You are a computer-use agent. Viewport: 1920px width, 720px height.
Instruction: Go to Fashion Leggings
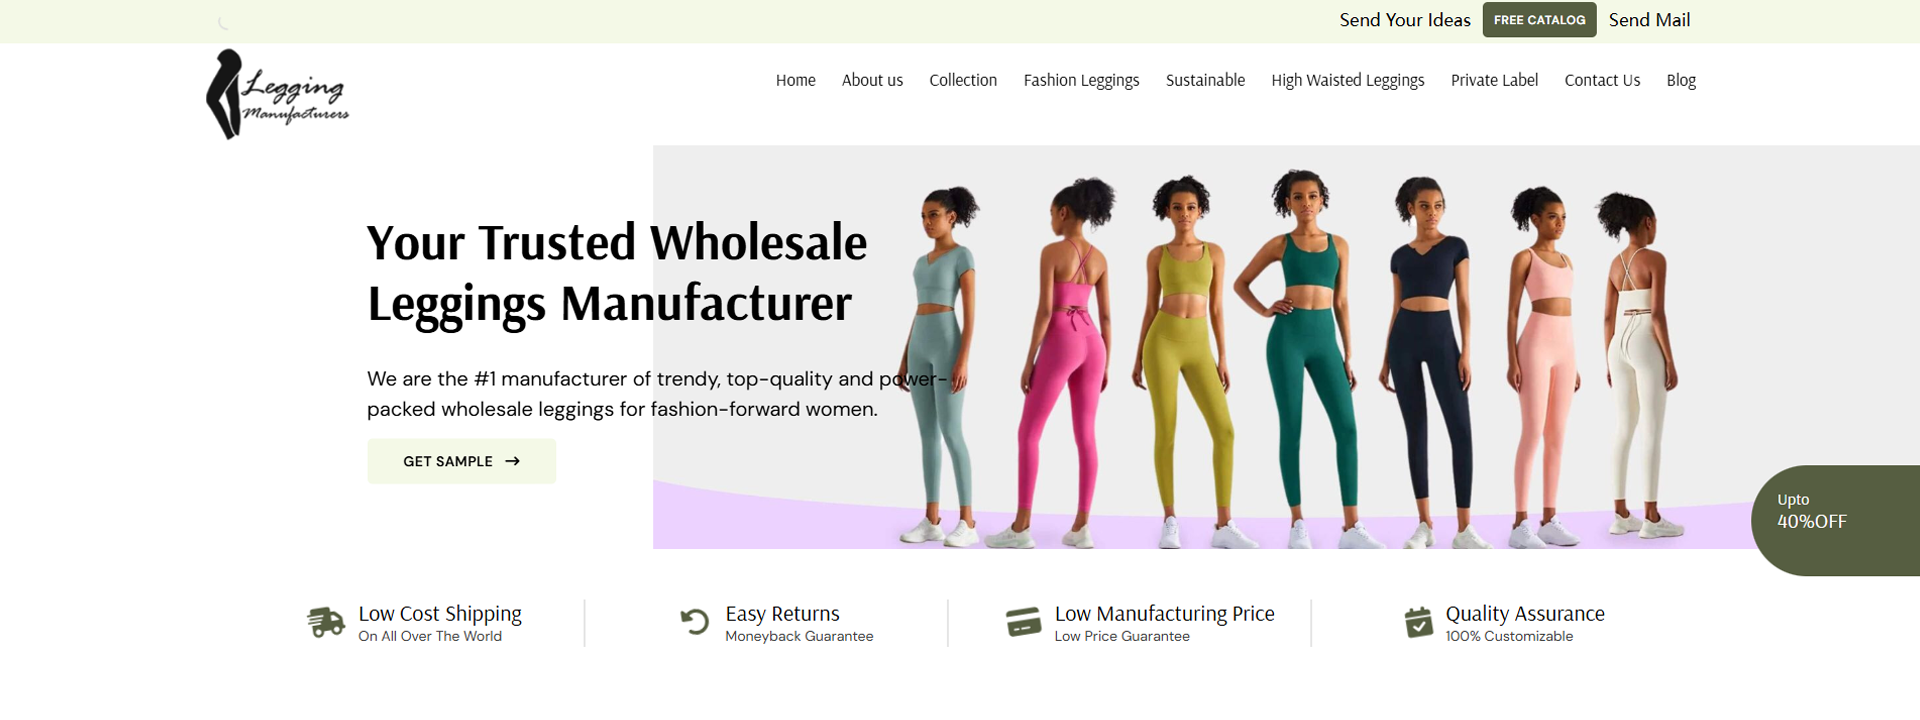pyautogui.click(x=1081, y=81)
